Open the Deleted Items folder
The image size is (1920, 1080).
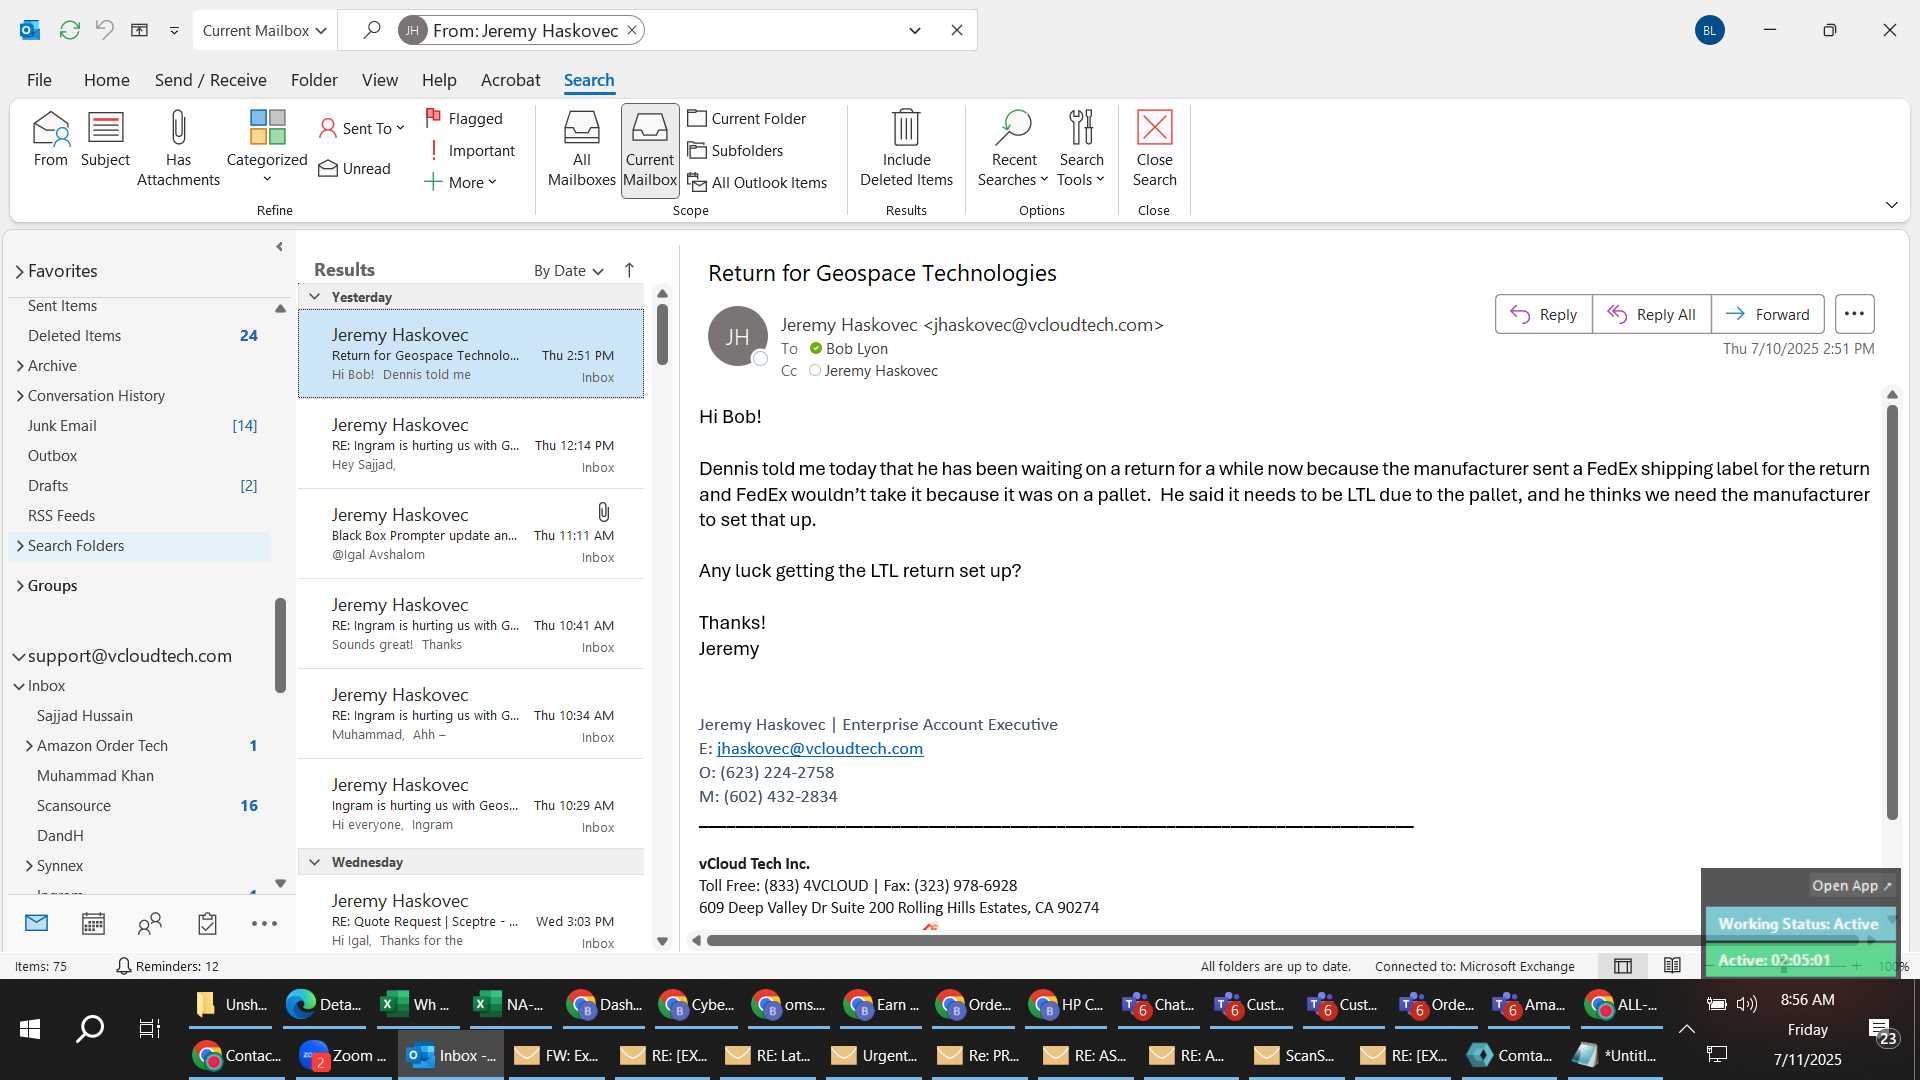(x=74, y=336)
